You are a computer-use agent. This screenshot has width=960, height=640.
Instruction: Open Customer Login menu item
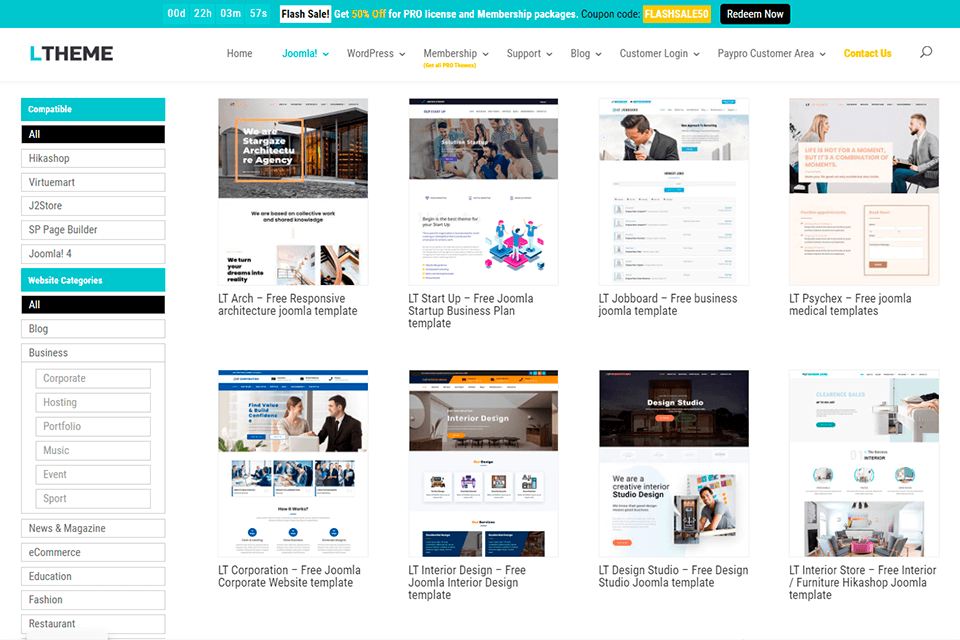click(x=654, y=53)
